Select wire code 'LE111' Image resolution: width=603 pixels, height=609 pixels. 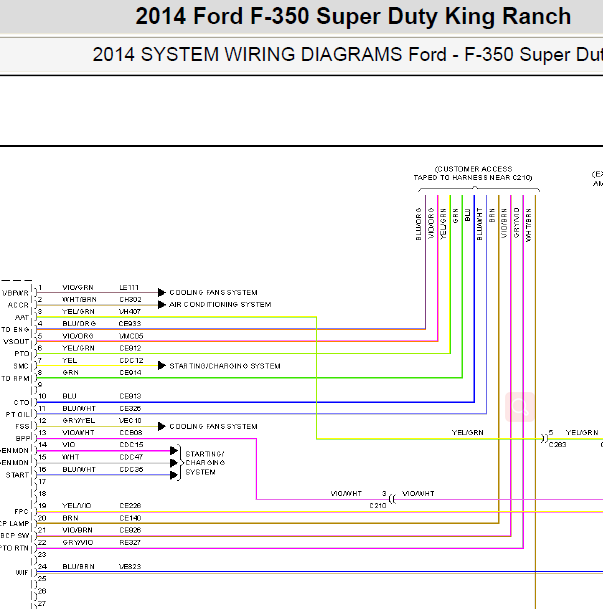pos(129,287)
